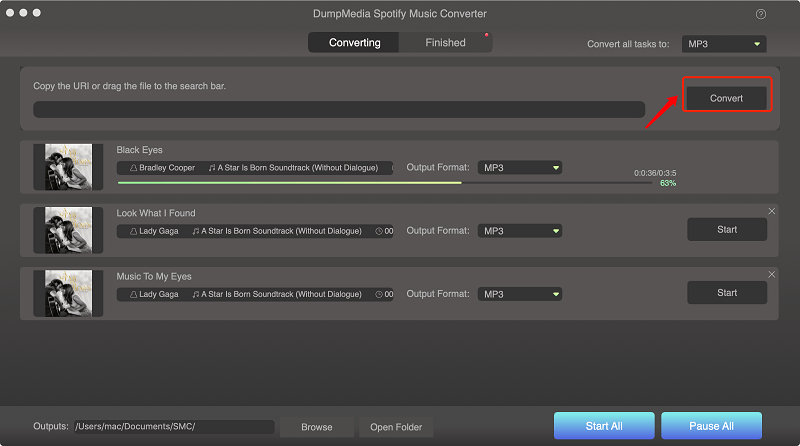Switch to the Finished tab
This screenshot has width=800, height=446.
445,42
